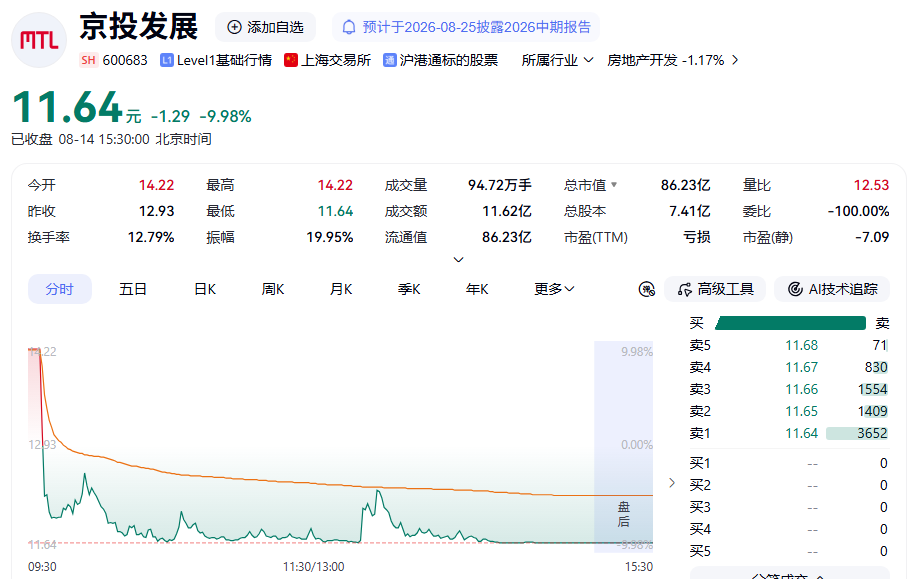Screen dimensions: 921x579
Task: Click the MTL company logo
Action: coord(39,41)
